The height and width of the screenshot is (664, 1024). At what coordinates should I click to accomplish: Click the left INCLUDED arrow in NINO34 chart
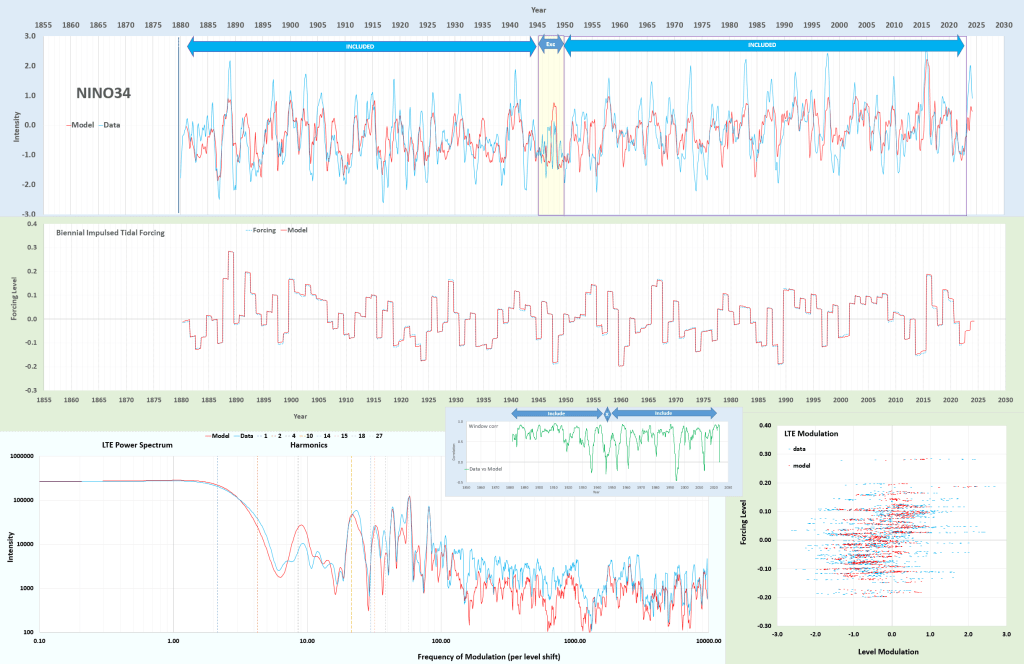(x=359, y=45)
